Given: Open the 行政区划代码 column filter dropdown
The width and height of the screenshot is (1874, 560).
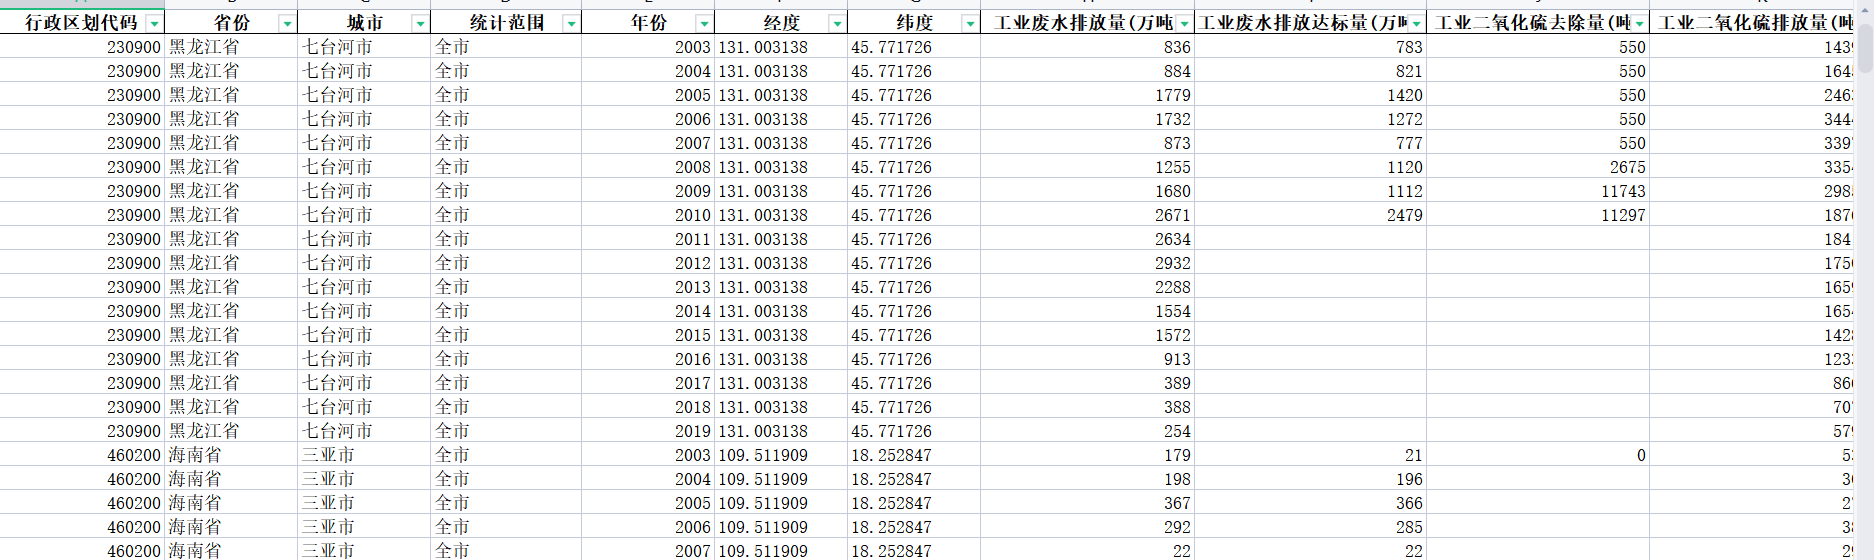Looking at the screenshot, I should [154, 23].
